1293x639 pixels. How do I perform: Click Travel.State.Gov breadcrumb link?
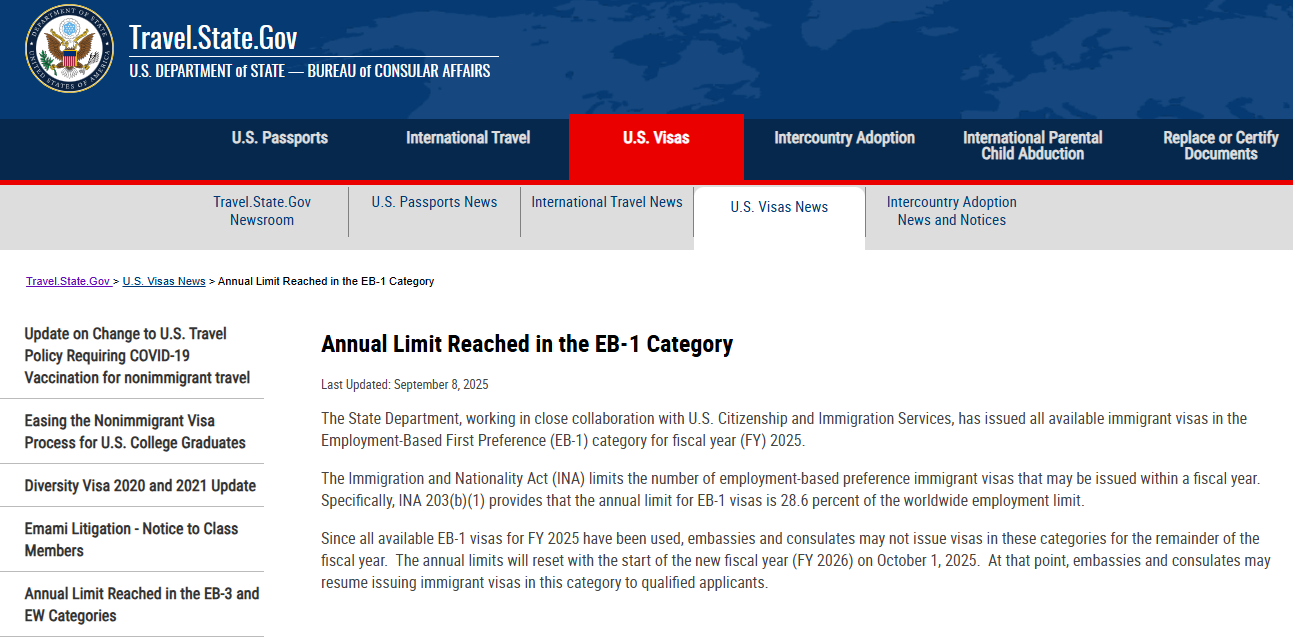pyautogui.click(x=68, y=281)
